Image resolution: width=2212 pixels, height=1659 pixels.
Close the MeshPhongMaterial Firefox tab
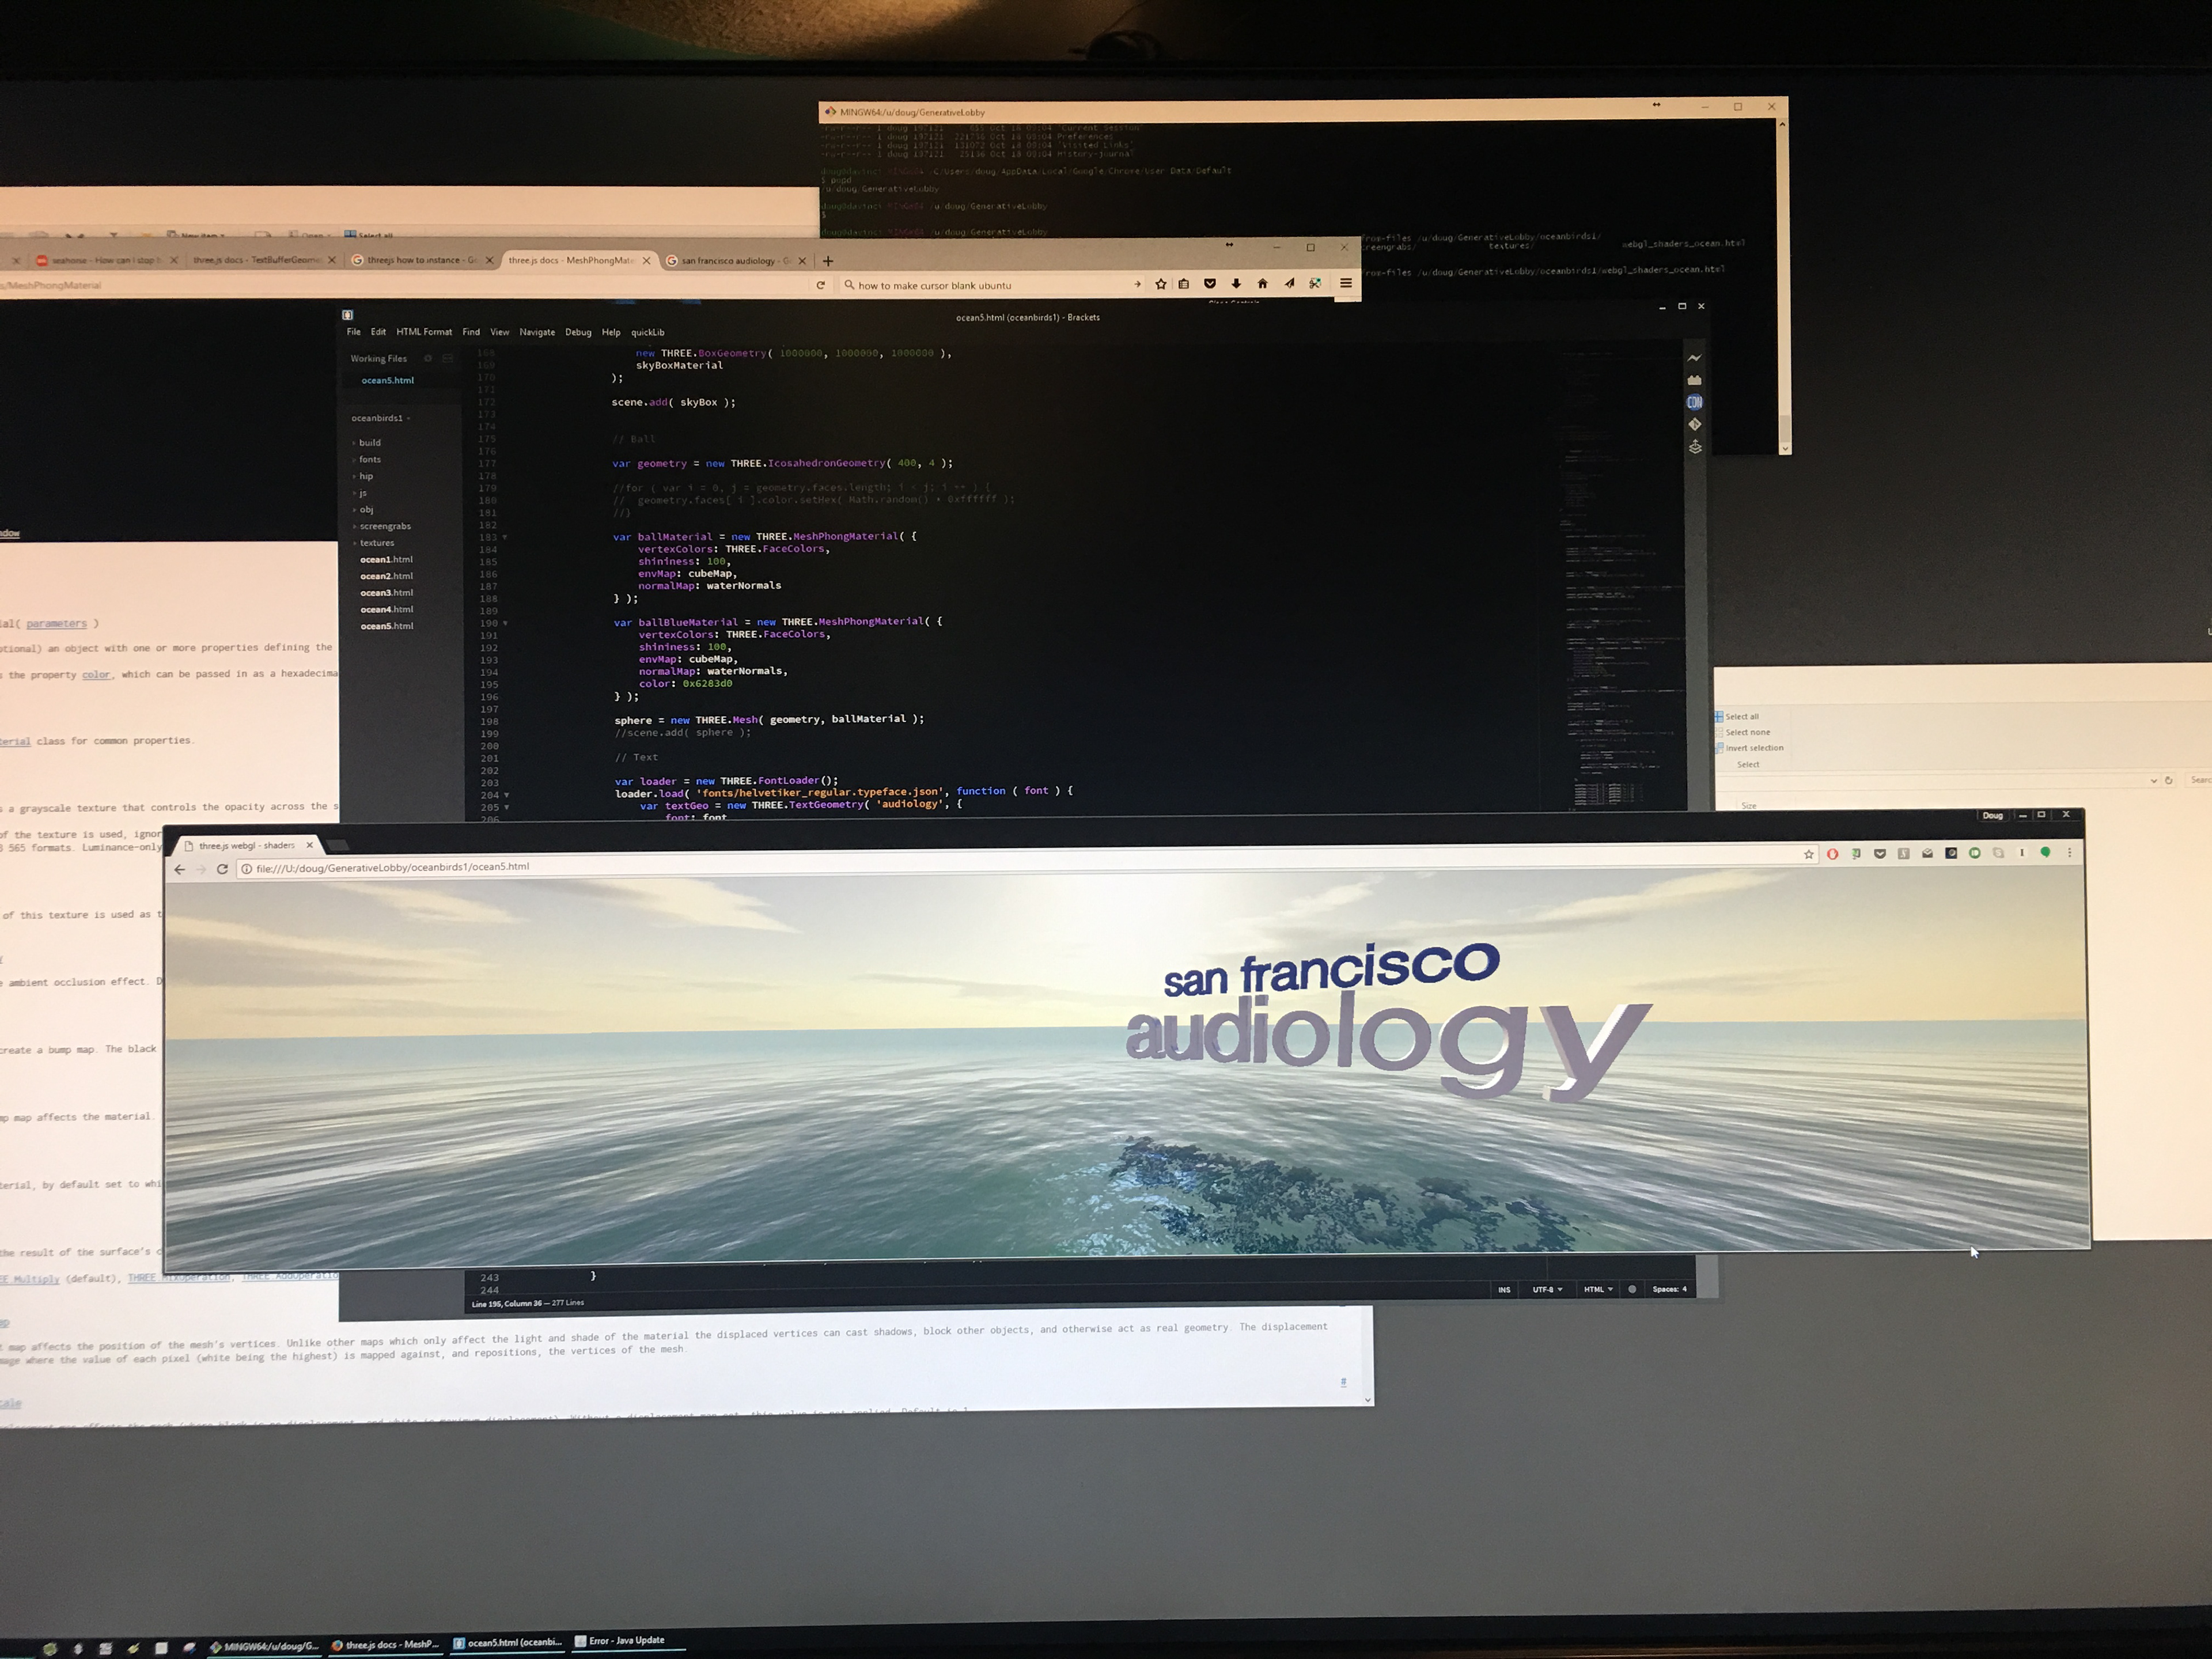point(646,261)
